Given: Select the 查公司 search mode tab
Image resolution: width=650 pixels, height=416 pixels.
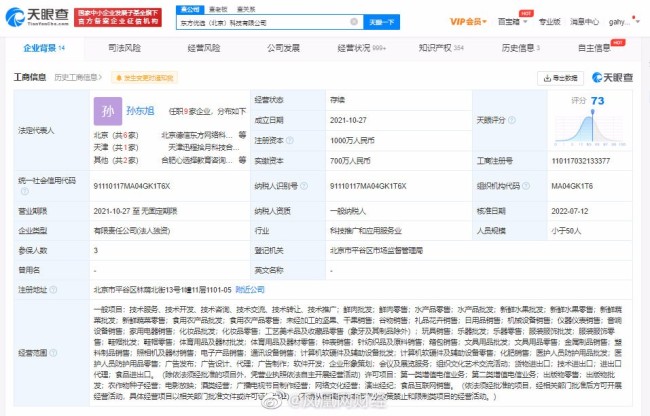Looking at the screenshot, I should tap(190, 9).
